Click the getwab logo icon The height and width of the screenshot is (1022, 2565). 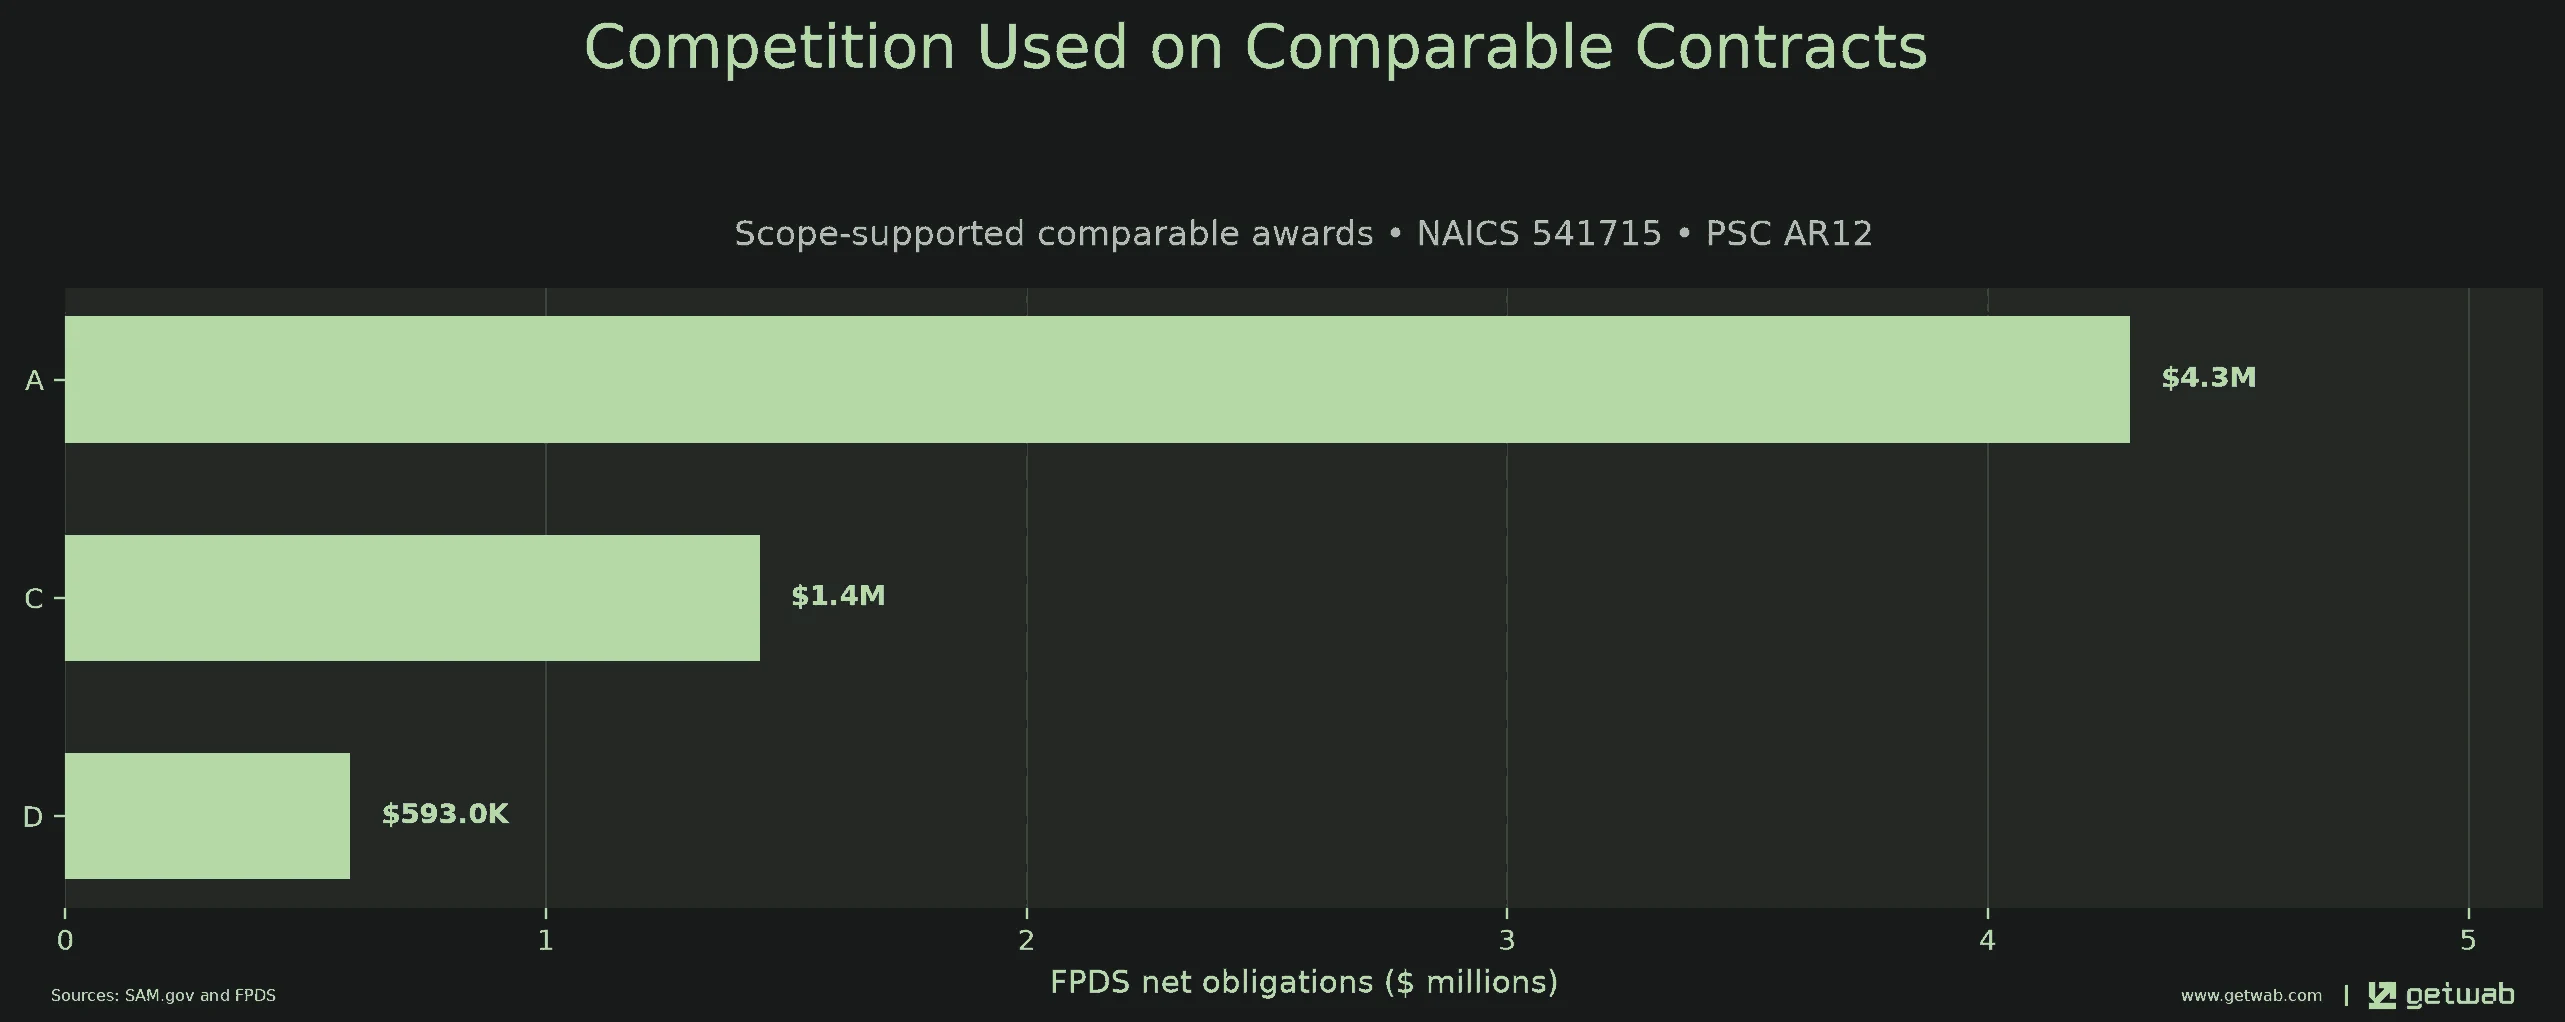(x=2382, y=995)
